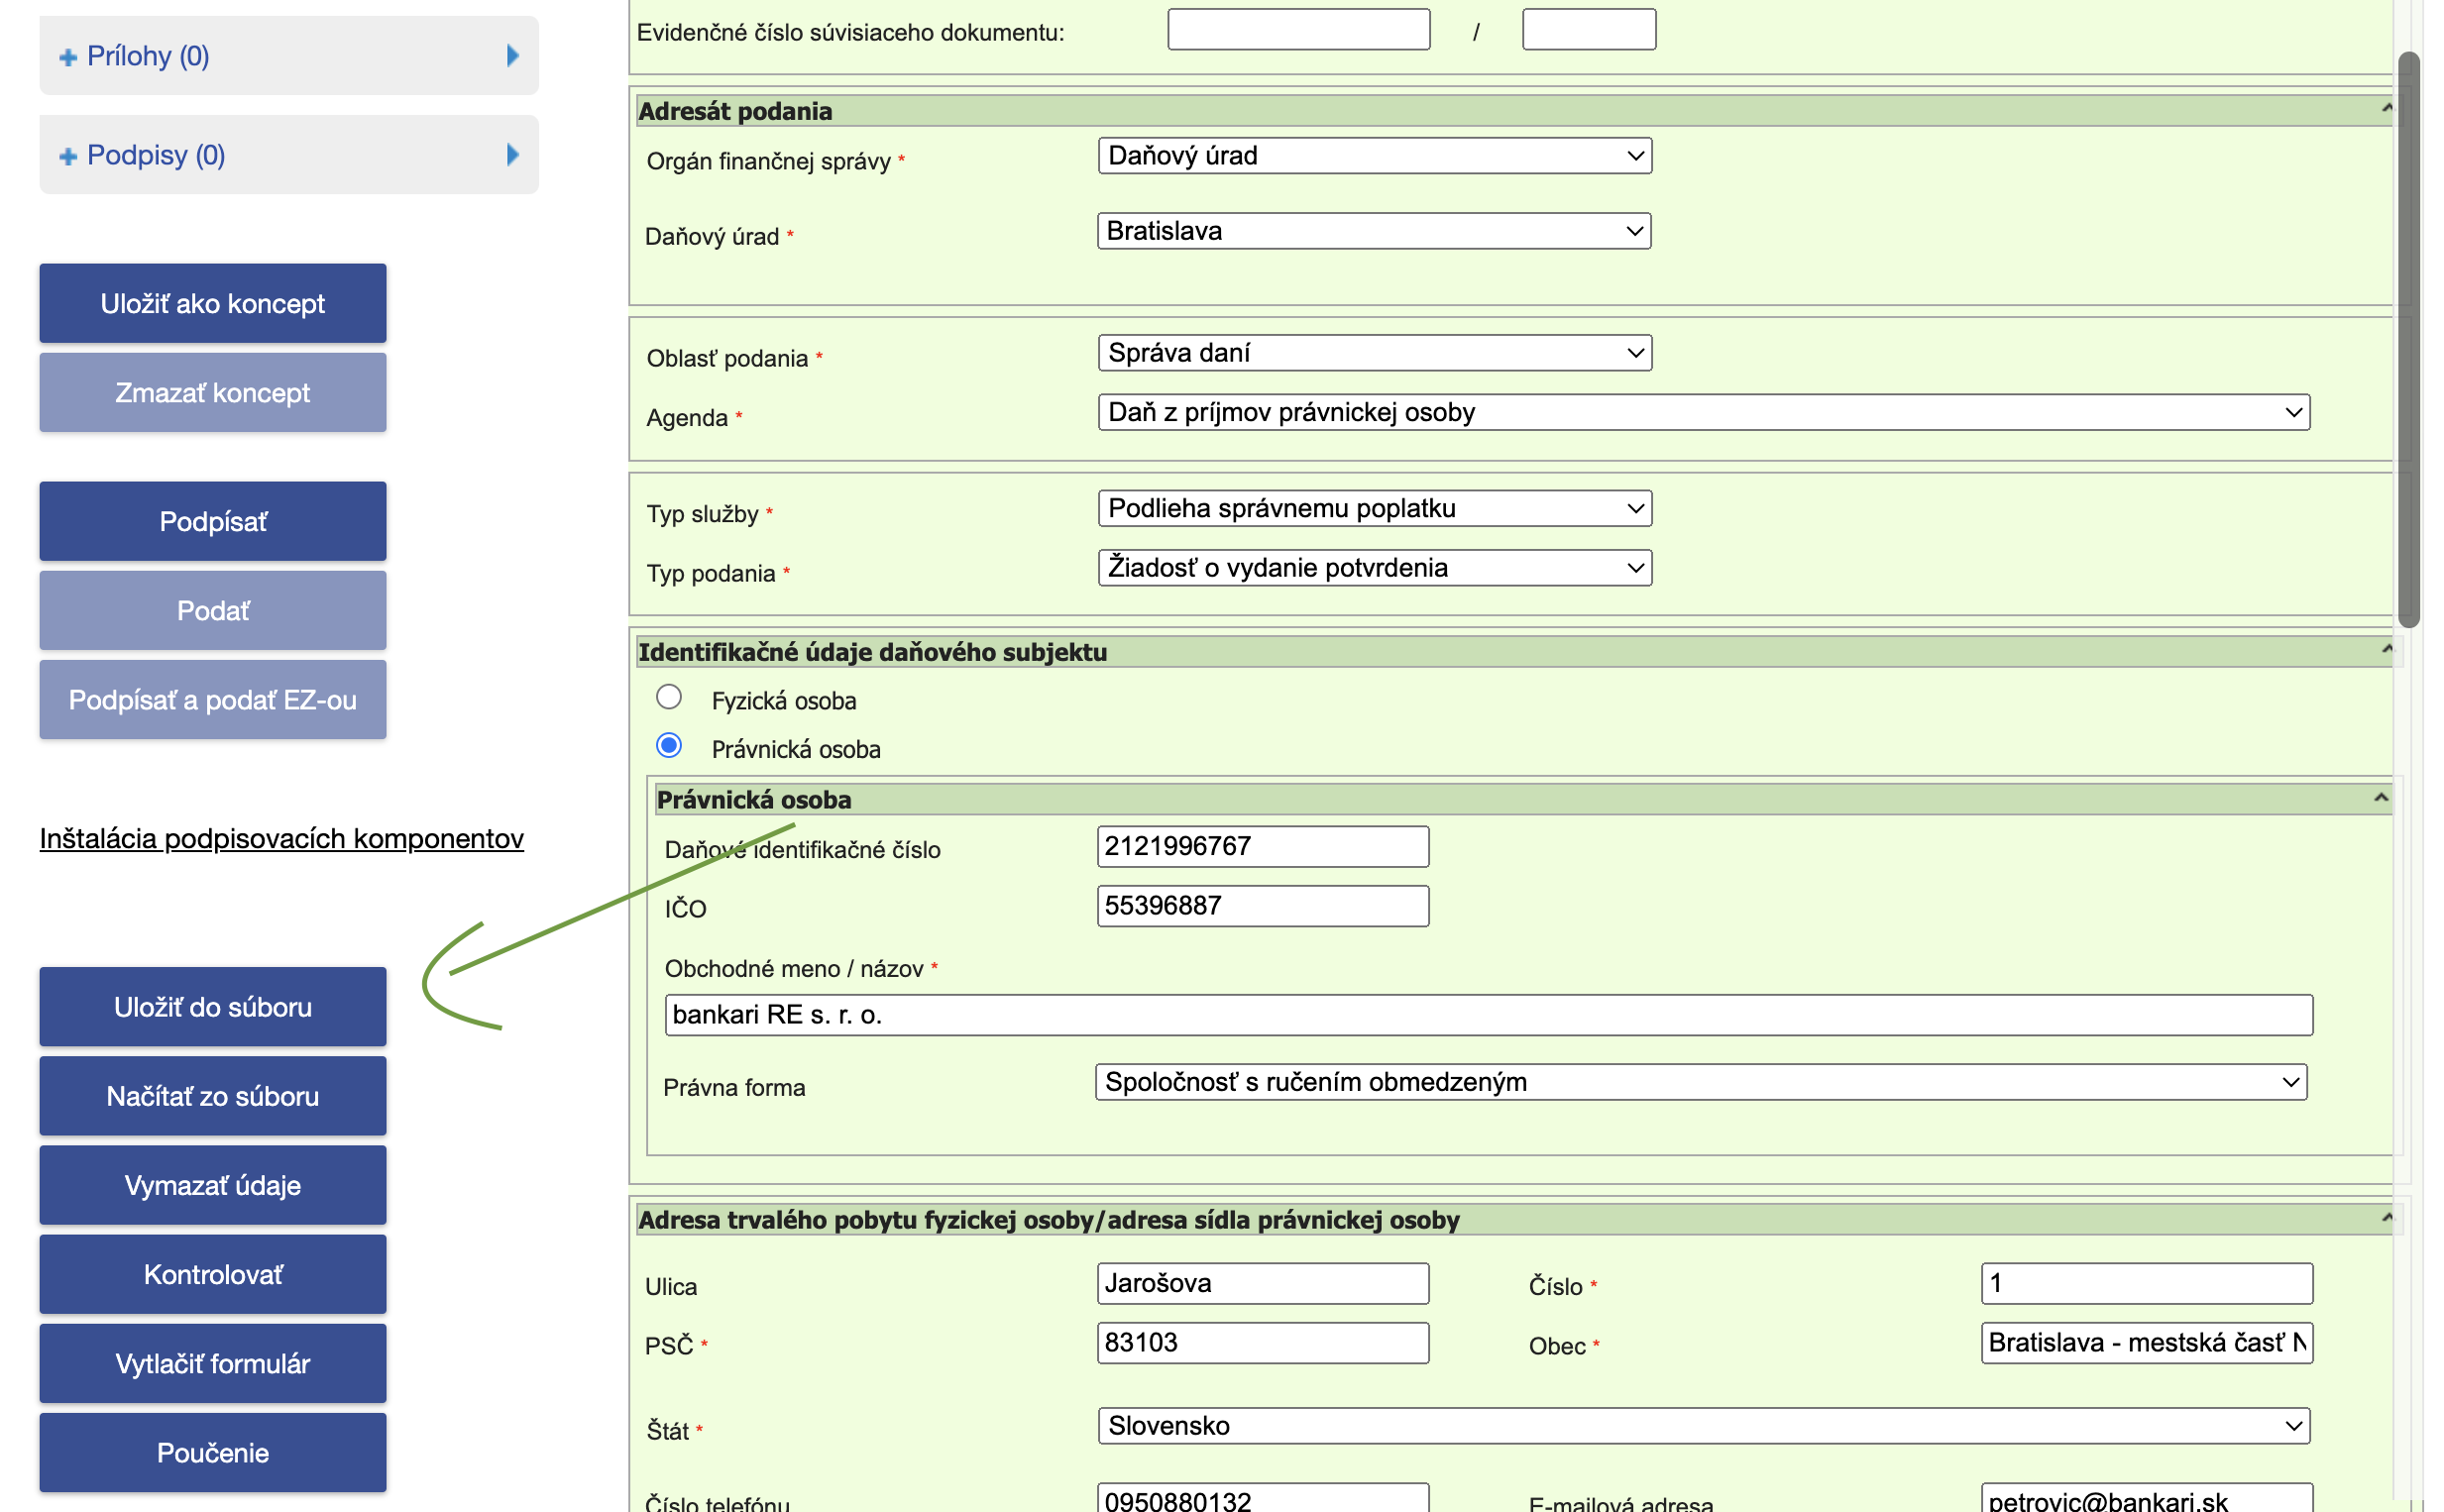Collapse the Adresát podania section arrow

click(x=2386, y=109)
